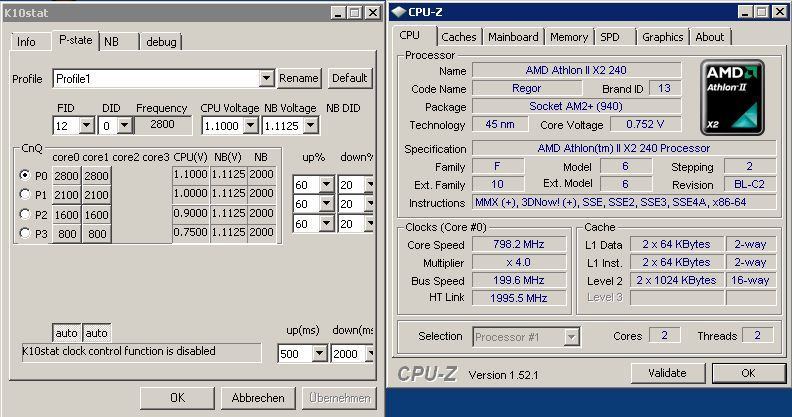Click the Core Voltage value 0.752 V

coord(645,124)
